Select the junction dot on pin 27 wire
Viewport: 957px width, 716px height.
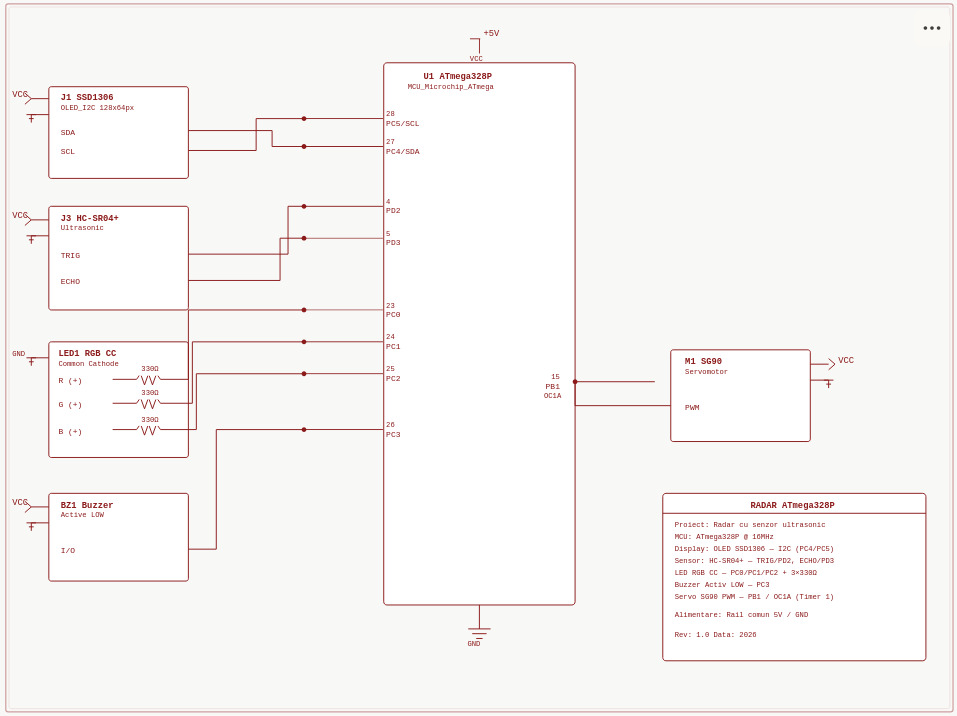[304, 146]
